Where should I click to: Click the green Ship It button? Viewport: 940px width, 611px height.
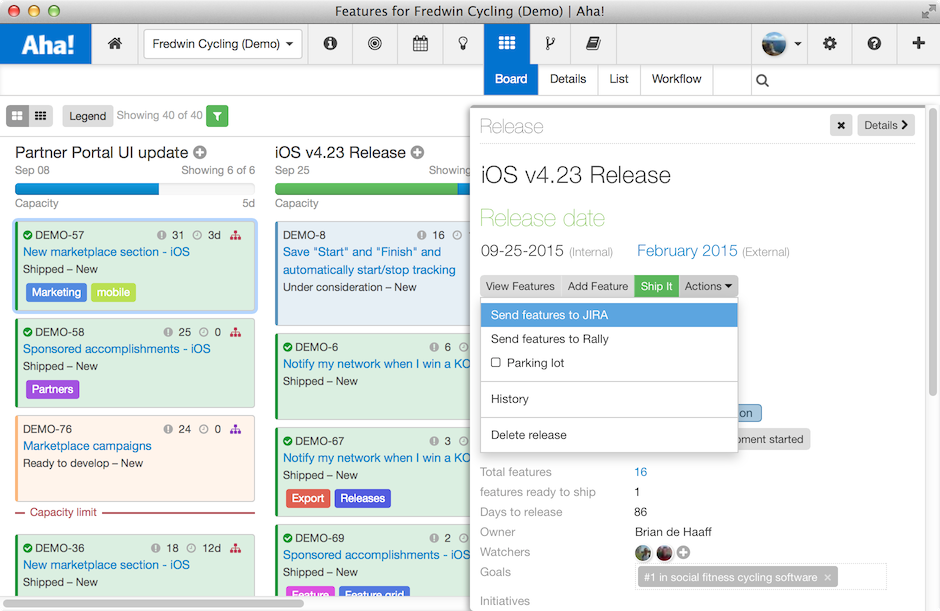(x=656, y=286)
